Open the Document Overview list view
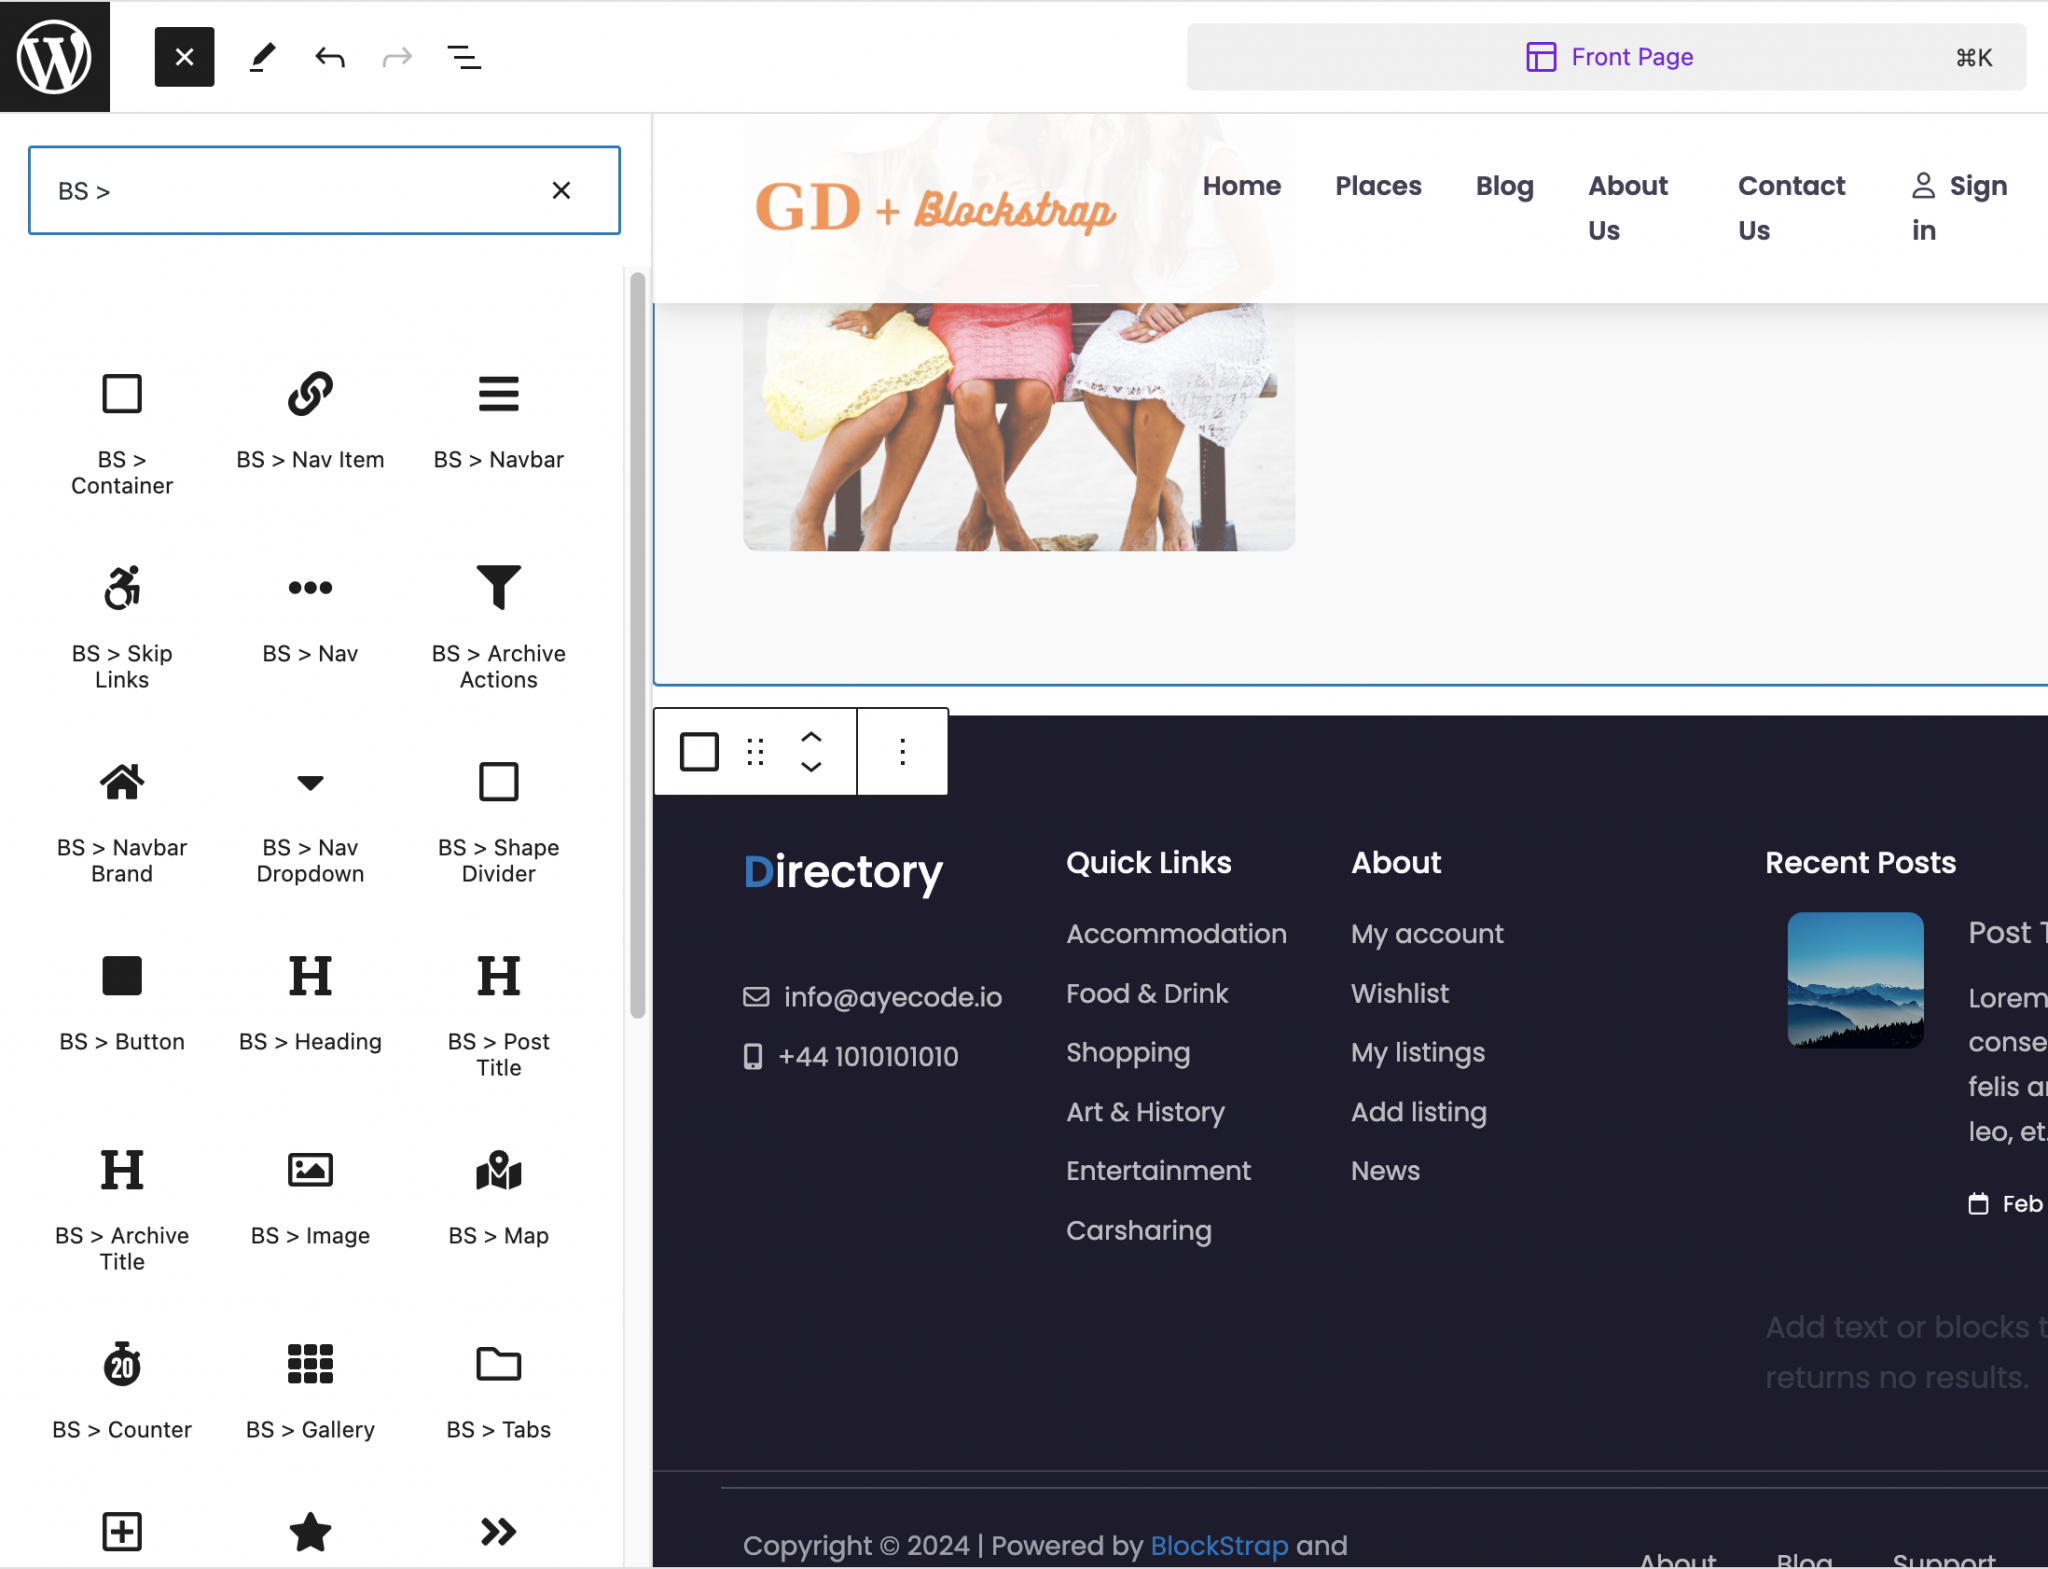2048x1569 pixels. coord(463,56)
